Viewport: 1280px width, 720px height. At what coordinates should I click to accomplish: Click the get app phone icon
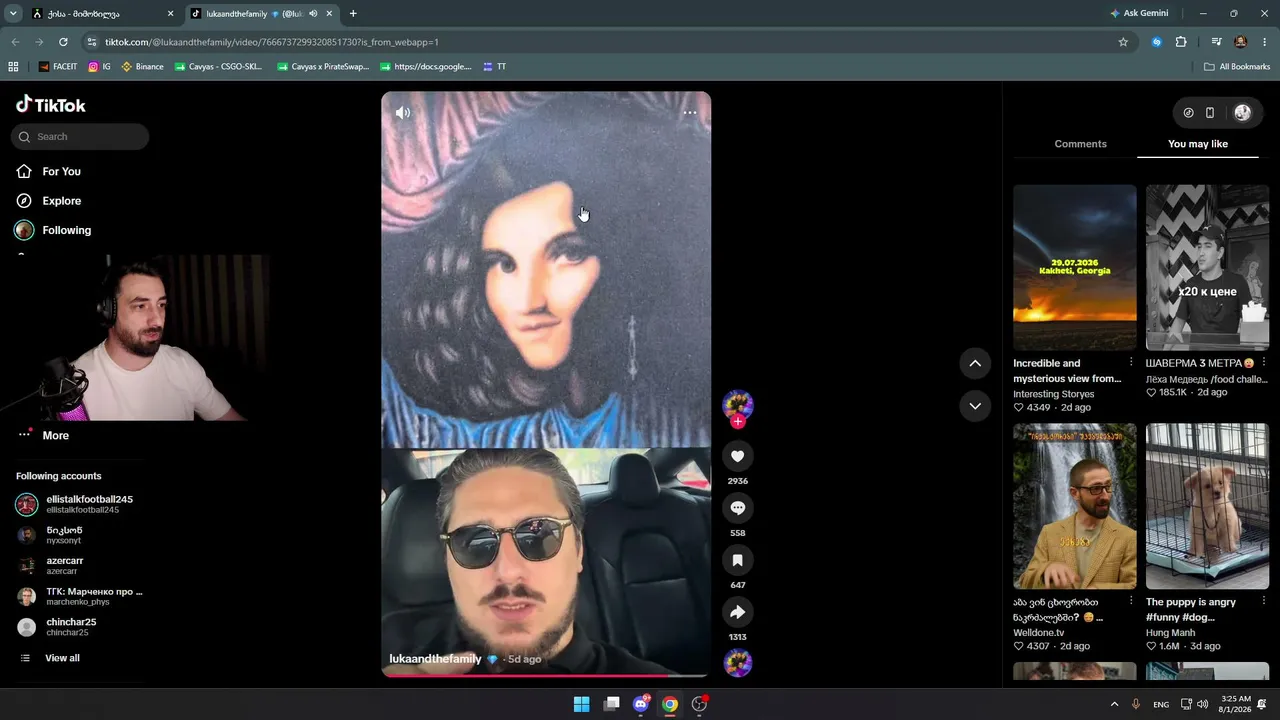(1210, 113)
